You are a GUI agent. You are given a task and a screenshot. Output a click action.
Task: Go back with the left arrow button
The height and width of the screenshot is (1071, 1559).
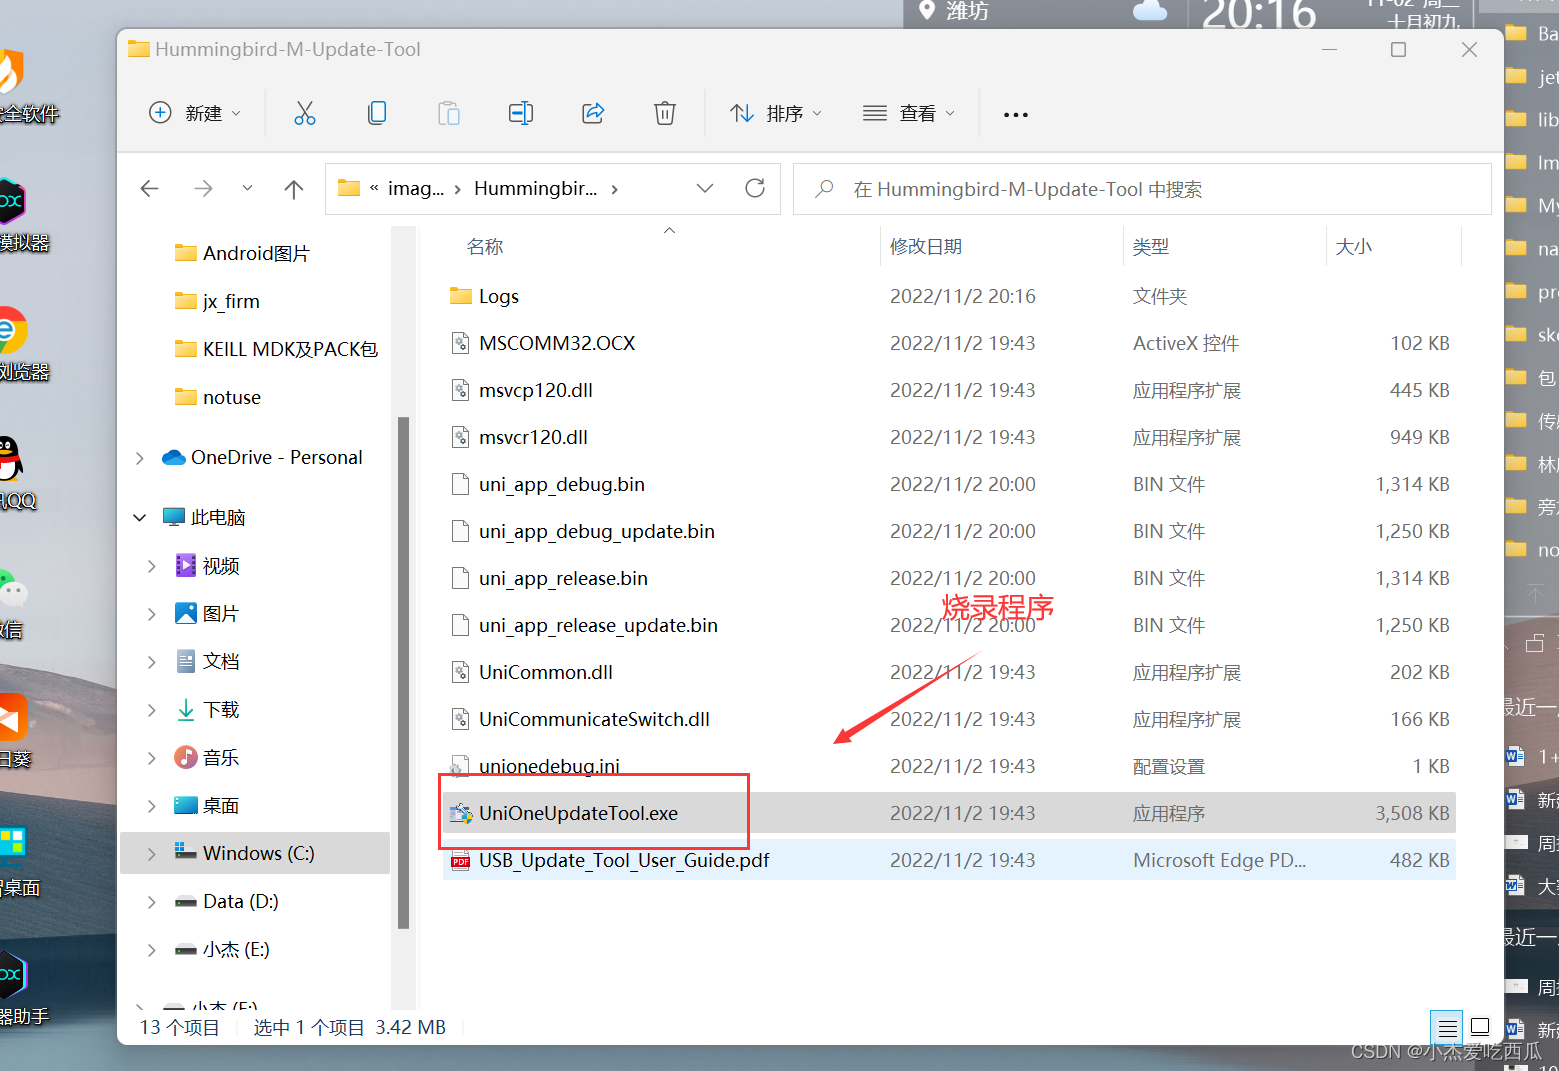(150, 188)
